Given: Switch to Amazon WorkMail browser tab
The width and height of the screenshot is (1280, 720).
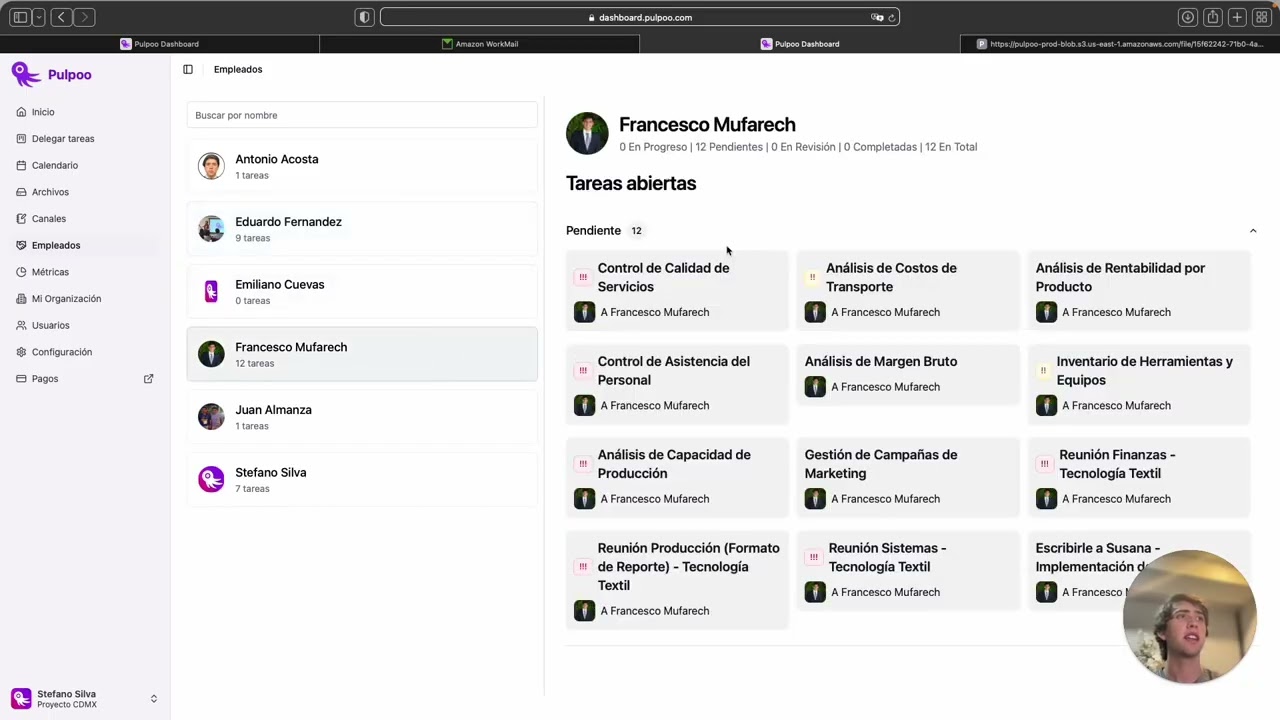Looking at the screenshot, I should [480, 44].
